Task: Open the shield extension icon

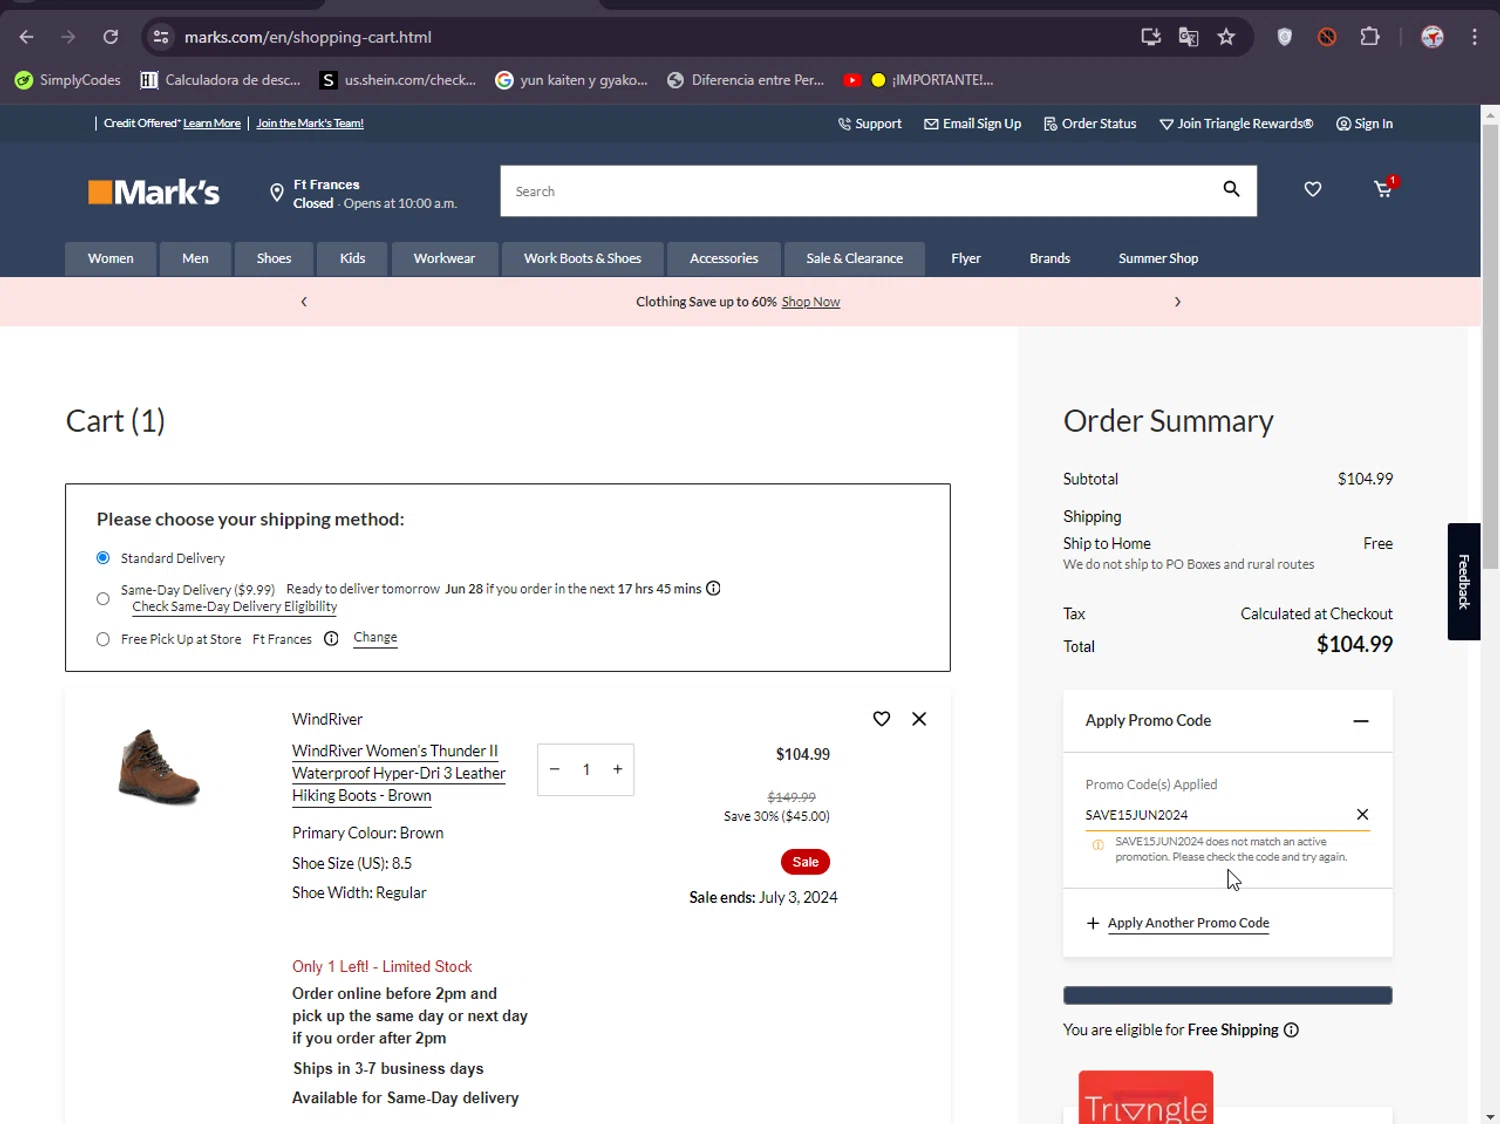Action: 1285,37
